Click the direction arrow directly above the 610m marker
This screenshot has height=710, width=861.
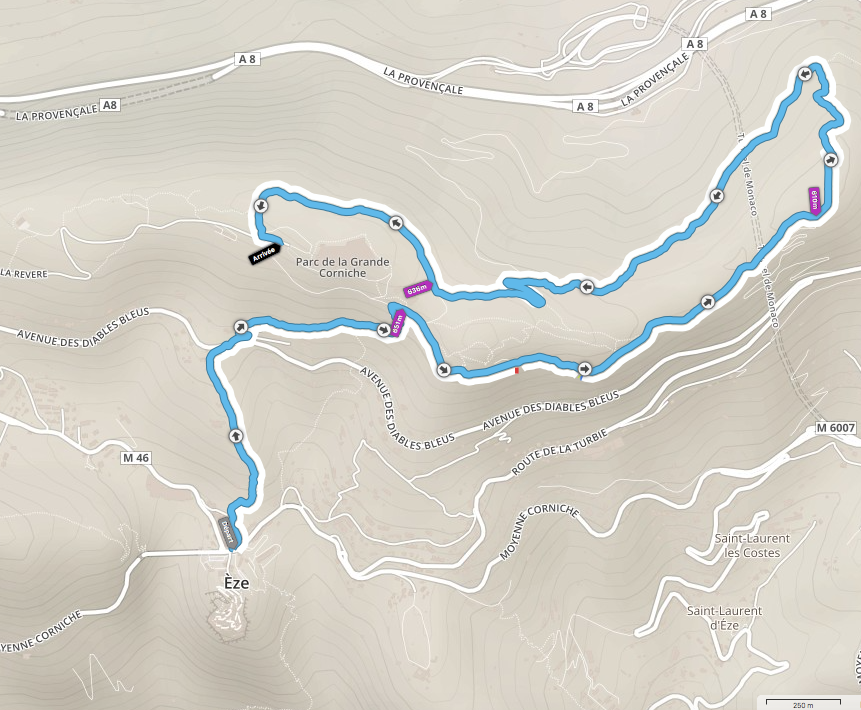click(830, 159)
